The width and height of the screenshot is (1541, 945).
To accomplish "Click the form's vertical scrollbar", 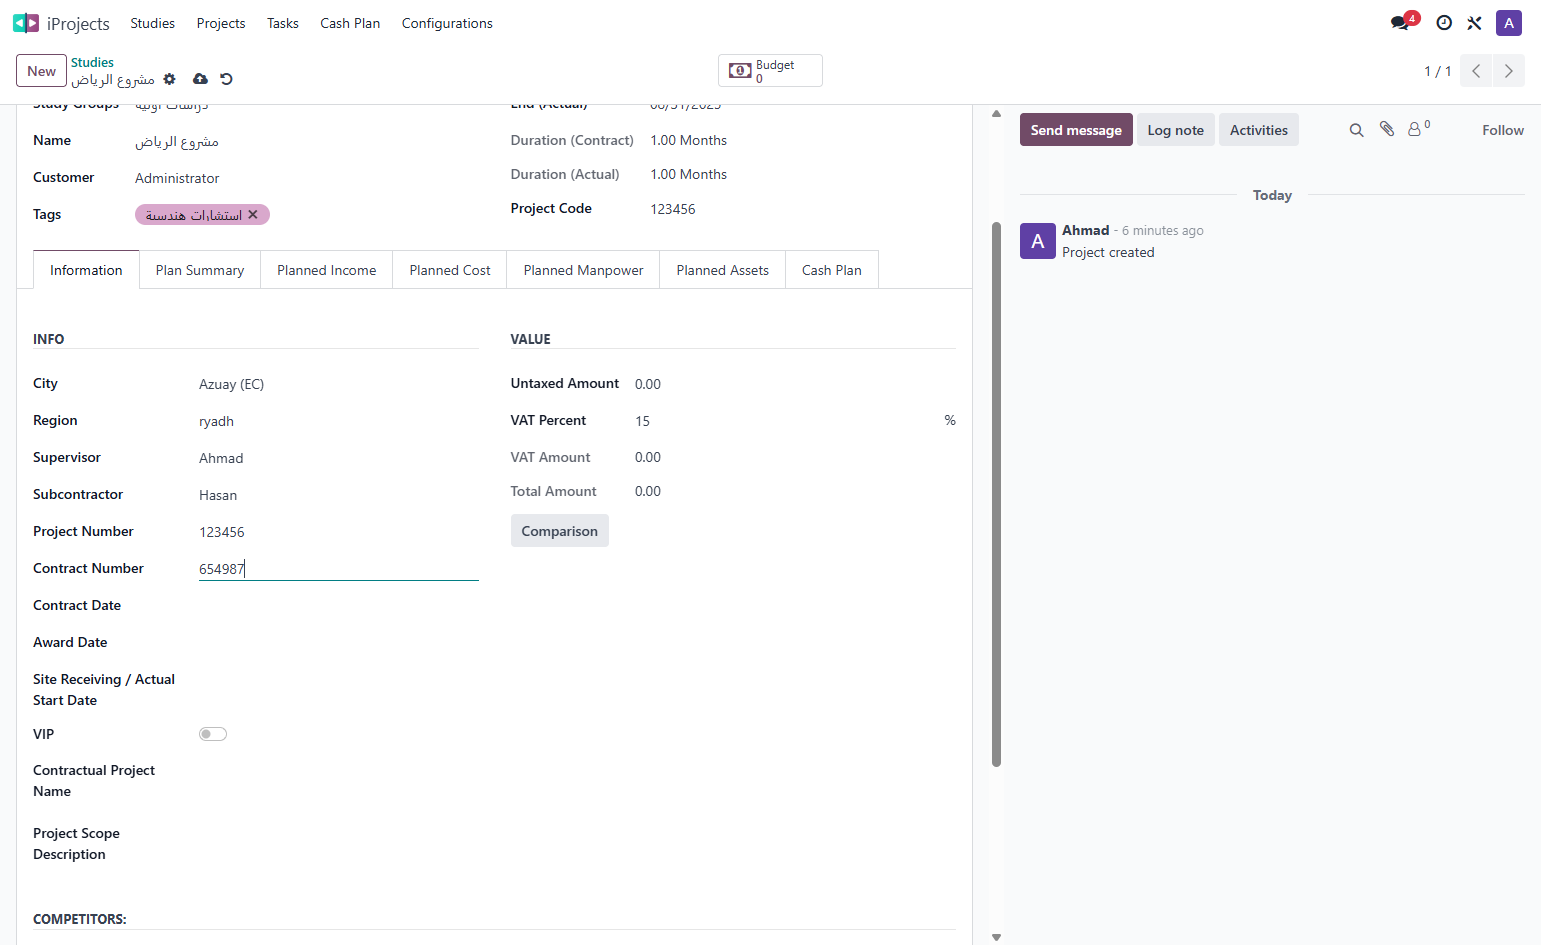I will 996,494.
